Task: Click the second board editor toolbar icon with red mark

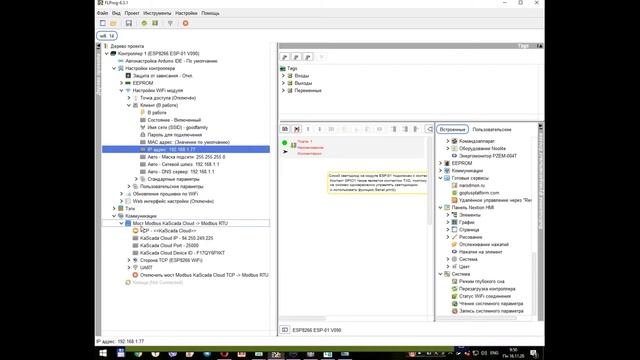Action: (x=297, y=129)
